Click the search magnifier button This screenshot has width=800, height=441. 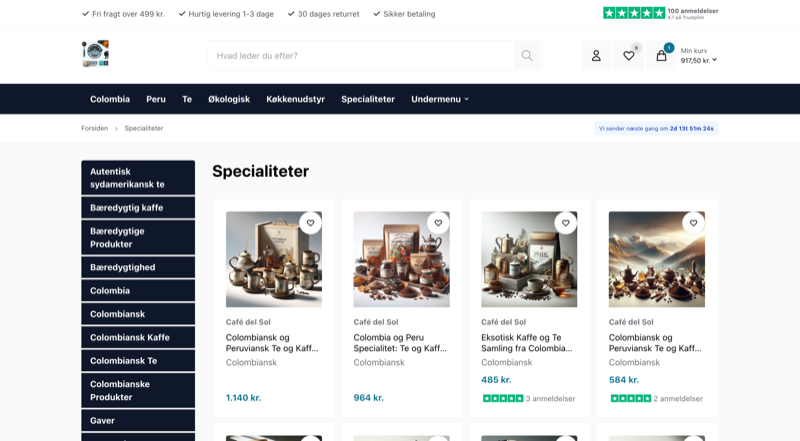pos(527,56)
